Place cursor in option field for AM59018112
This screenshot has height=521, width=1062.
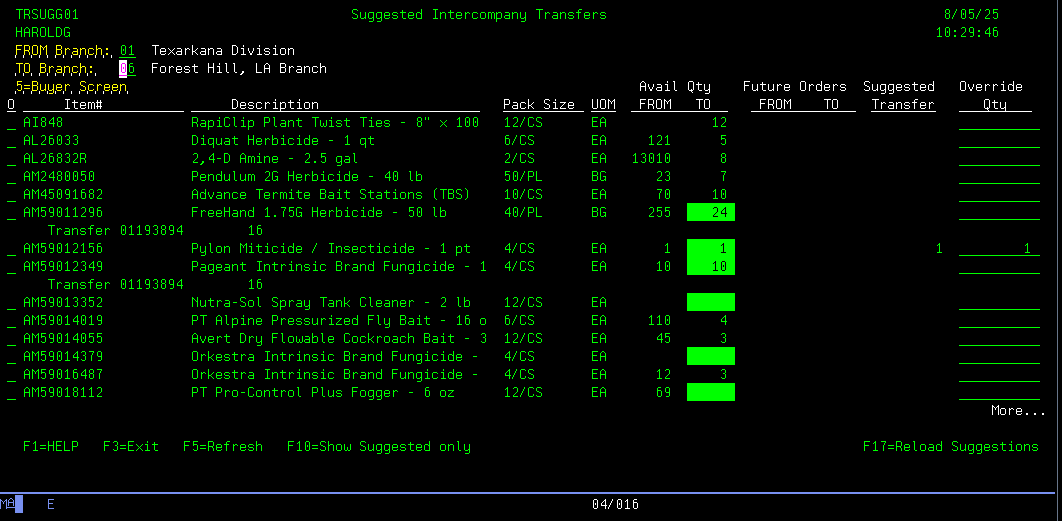[x=11, y=393]
